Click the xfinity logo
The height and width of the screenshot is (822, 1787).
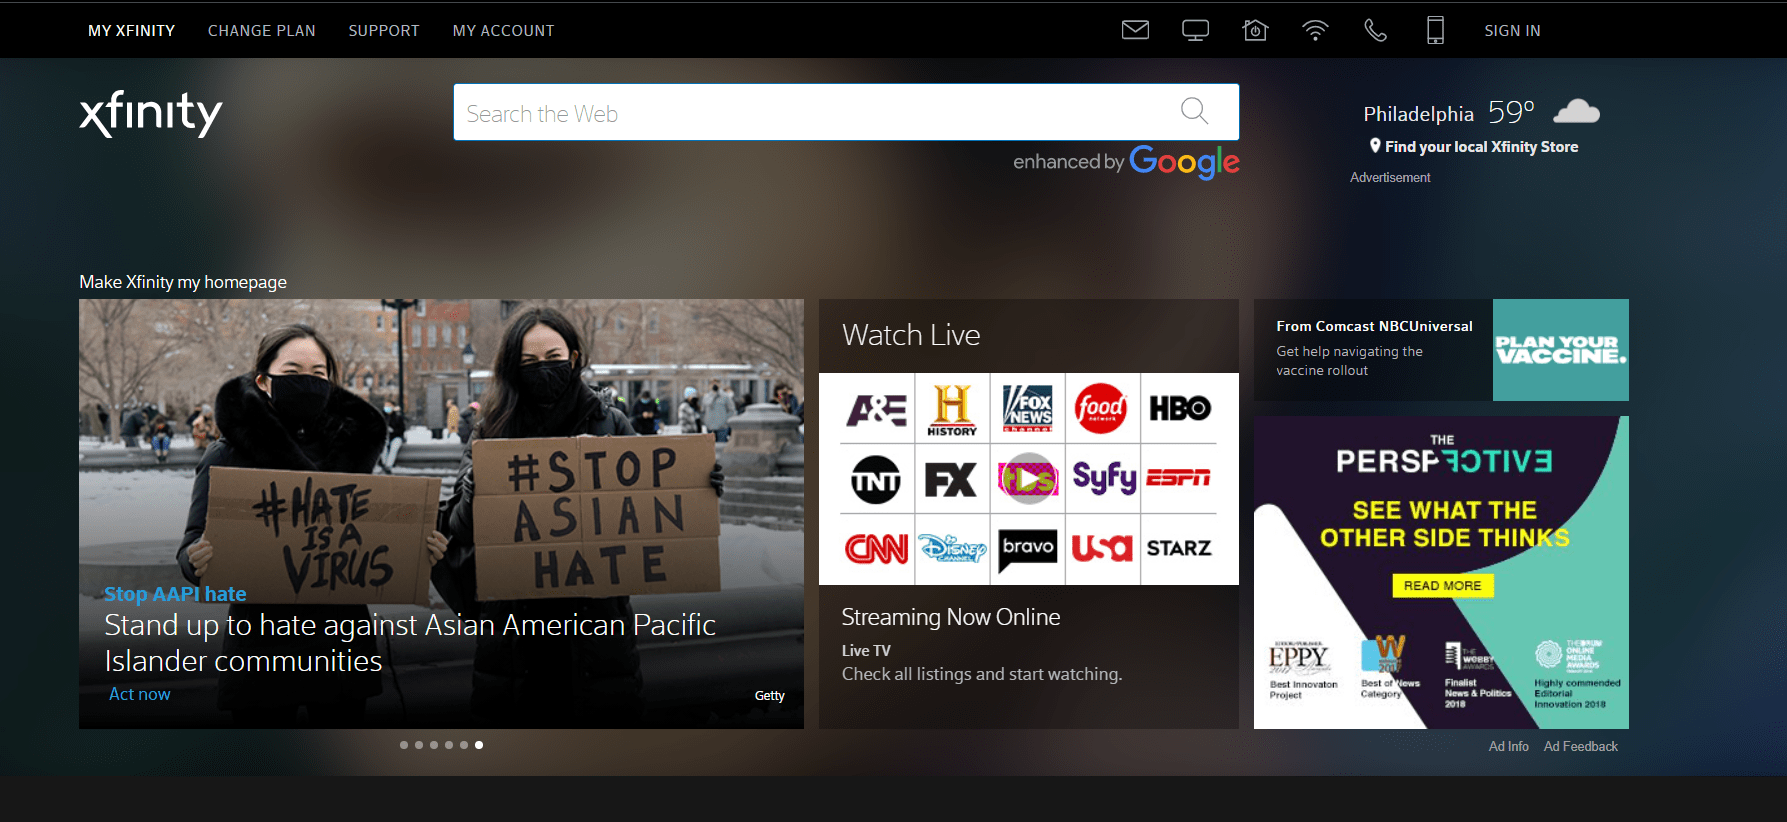(151, 112)
